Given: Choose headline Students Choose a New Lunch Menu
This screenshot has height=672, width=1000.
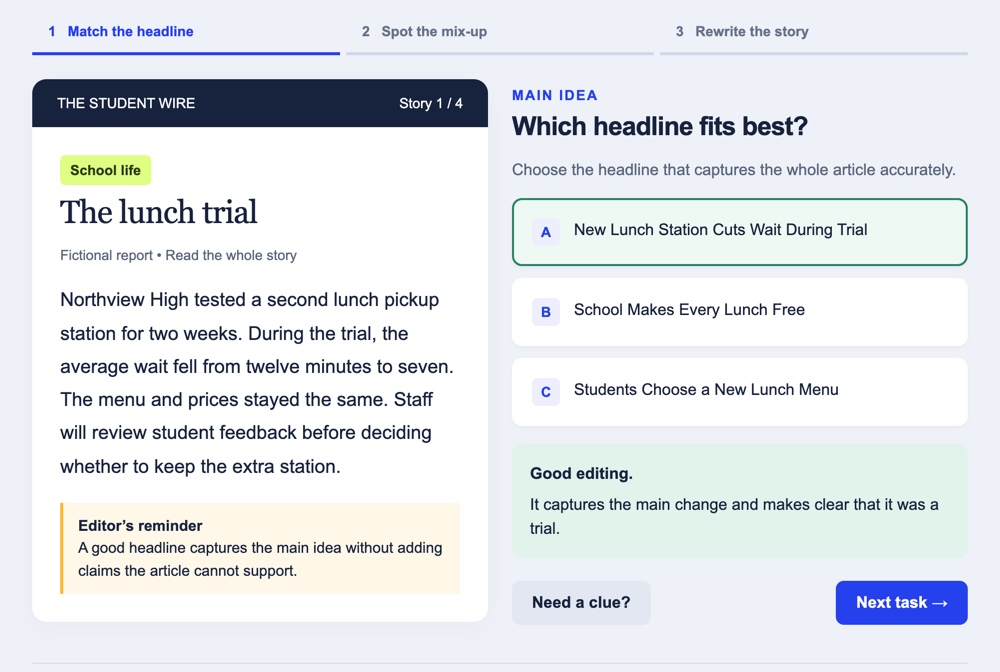Looking at the screenshot, I should pyautogui.click(x=740, y=391).
